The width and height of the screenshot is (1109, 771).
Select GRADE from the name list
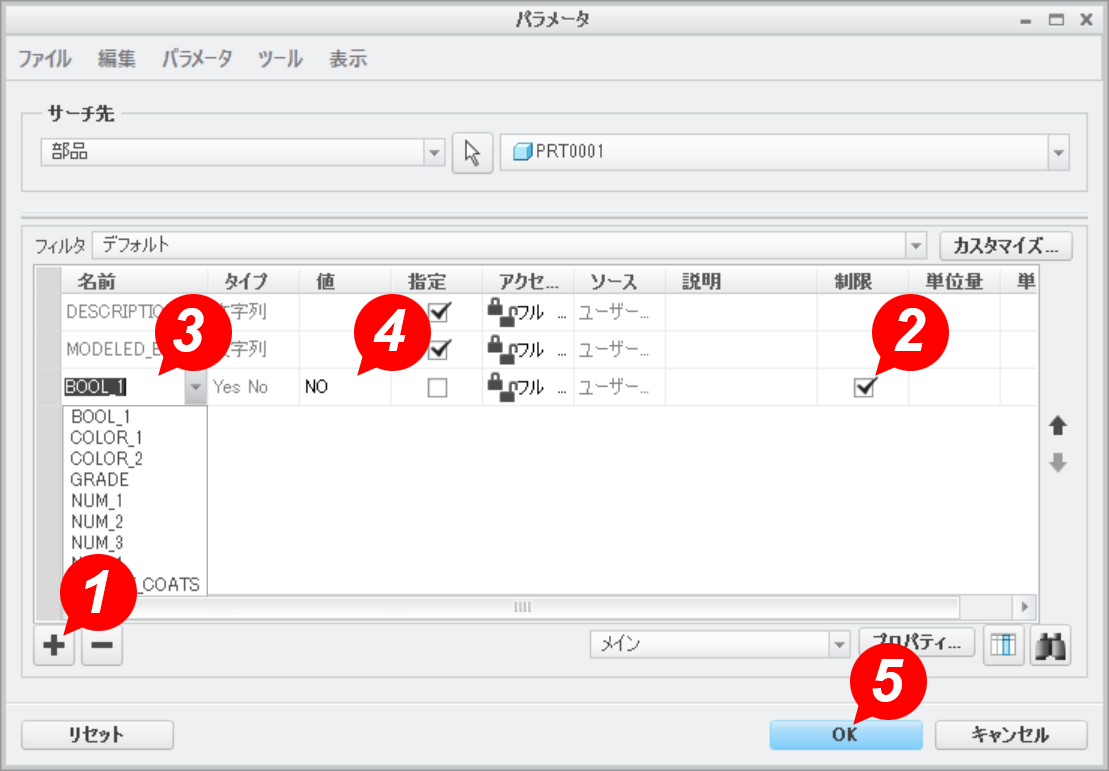tap(99, 480)
